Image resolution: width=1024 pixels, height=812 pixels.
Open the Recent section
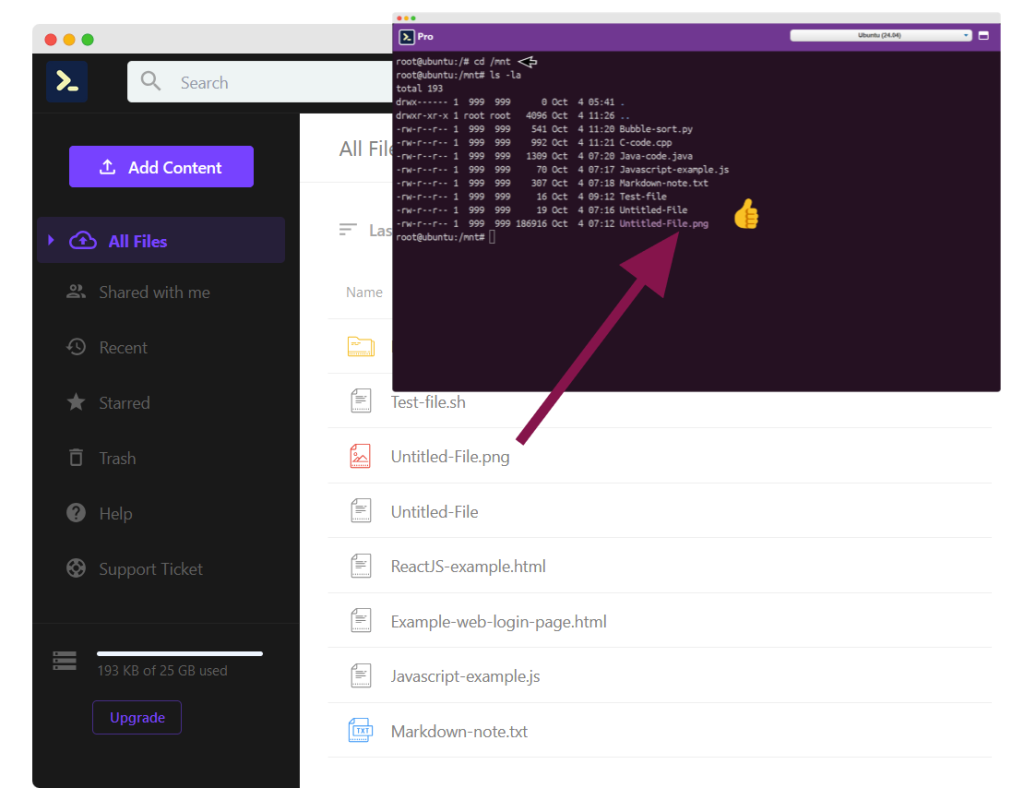123,348
